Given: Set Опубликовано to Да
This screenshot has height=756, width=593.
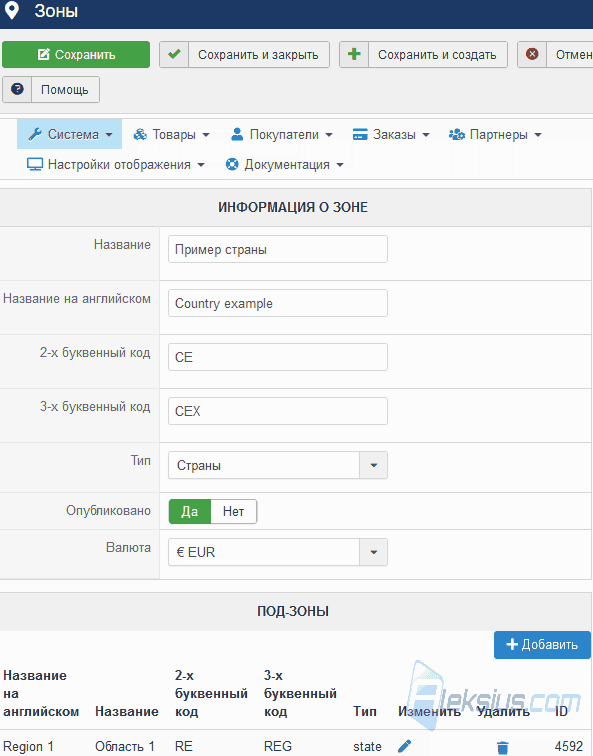Looking at the screenshot, I should [x=189, y=511].
